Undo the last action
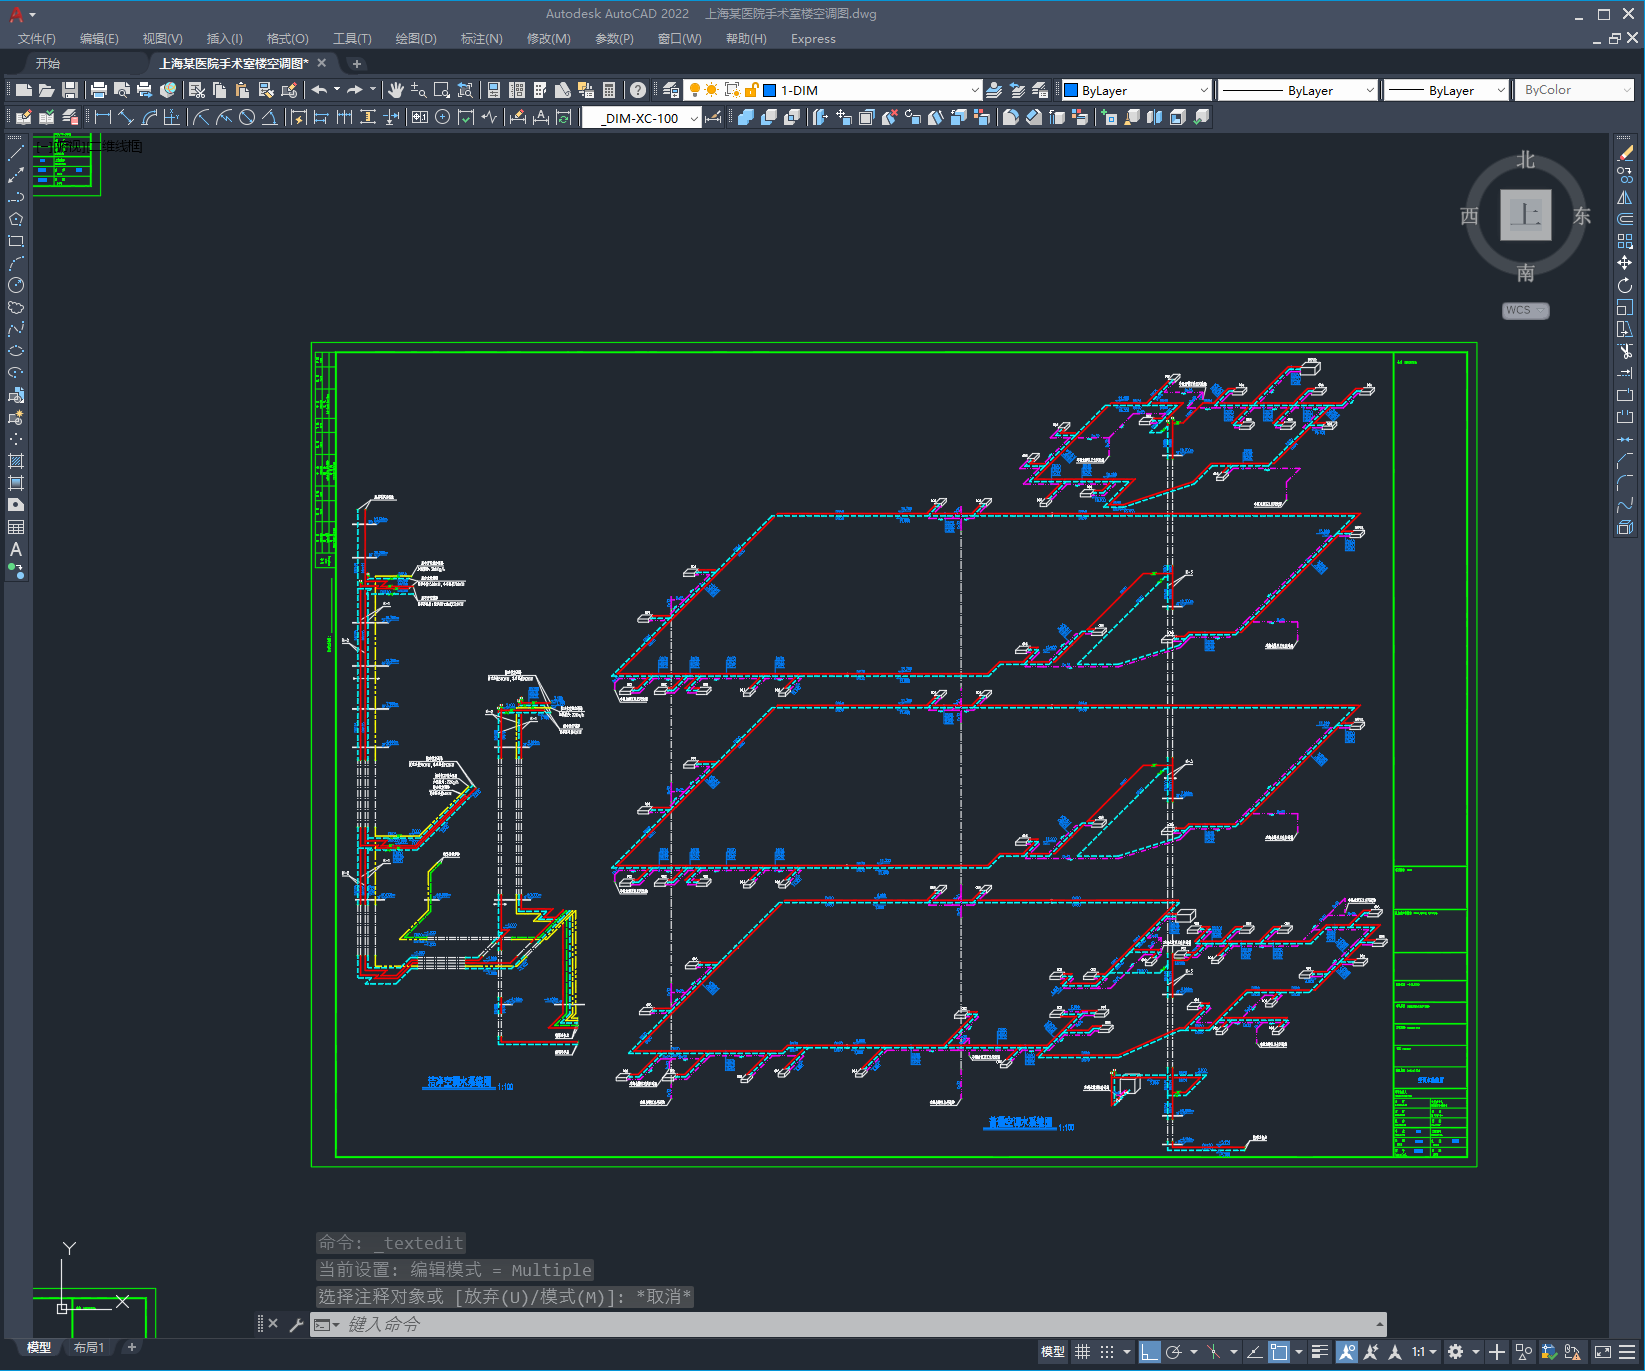 [319, 90]
